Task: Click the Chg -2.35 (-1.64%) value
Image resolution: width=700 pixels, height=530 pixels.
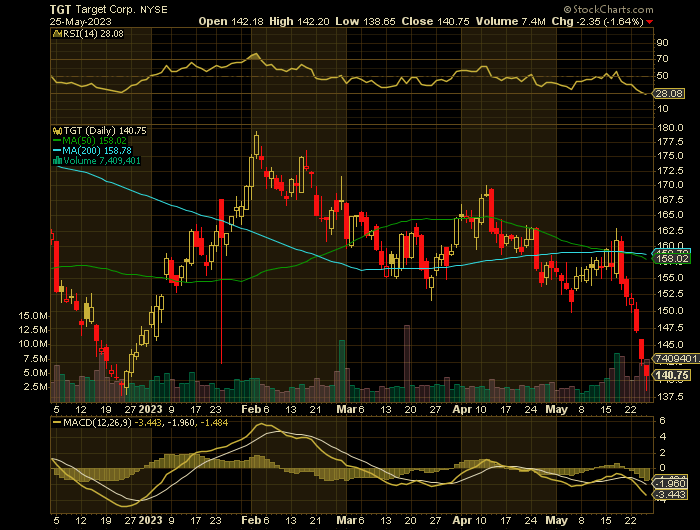Action: pos(598,21)
